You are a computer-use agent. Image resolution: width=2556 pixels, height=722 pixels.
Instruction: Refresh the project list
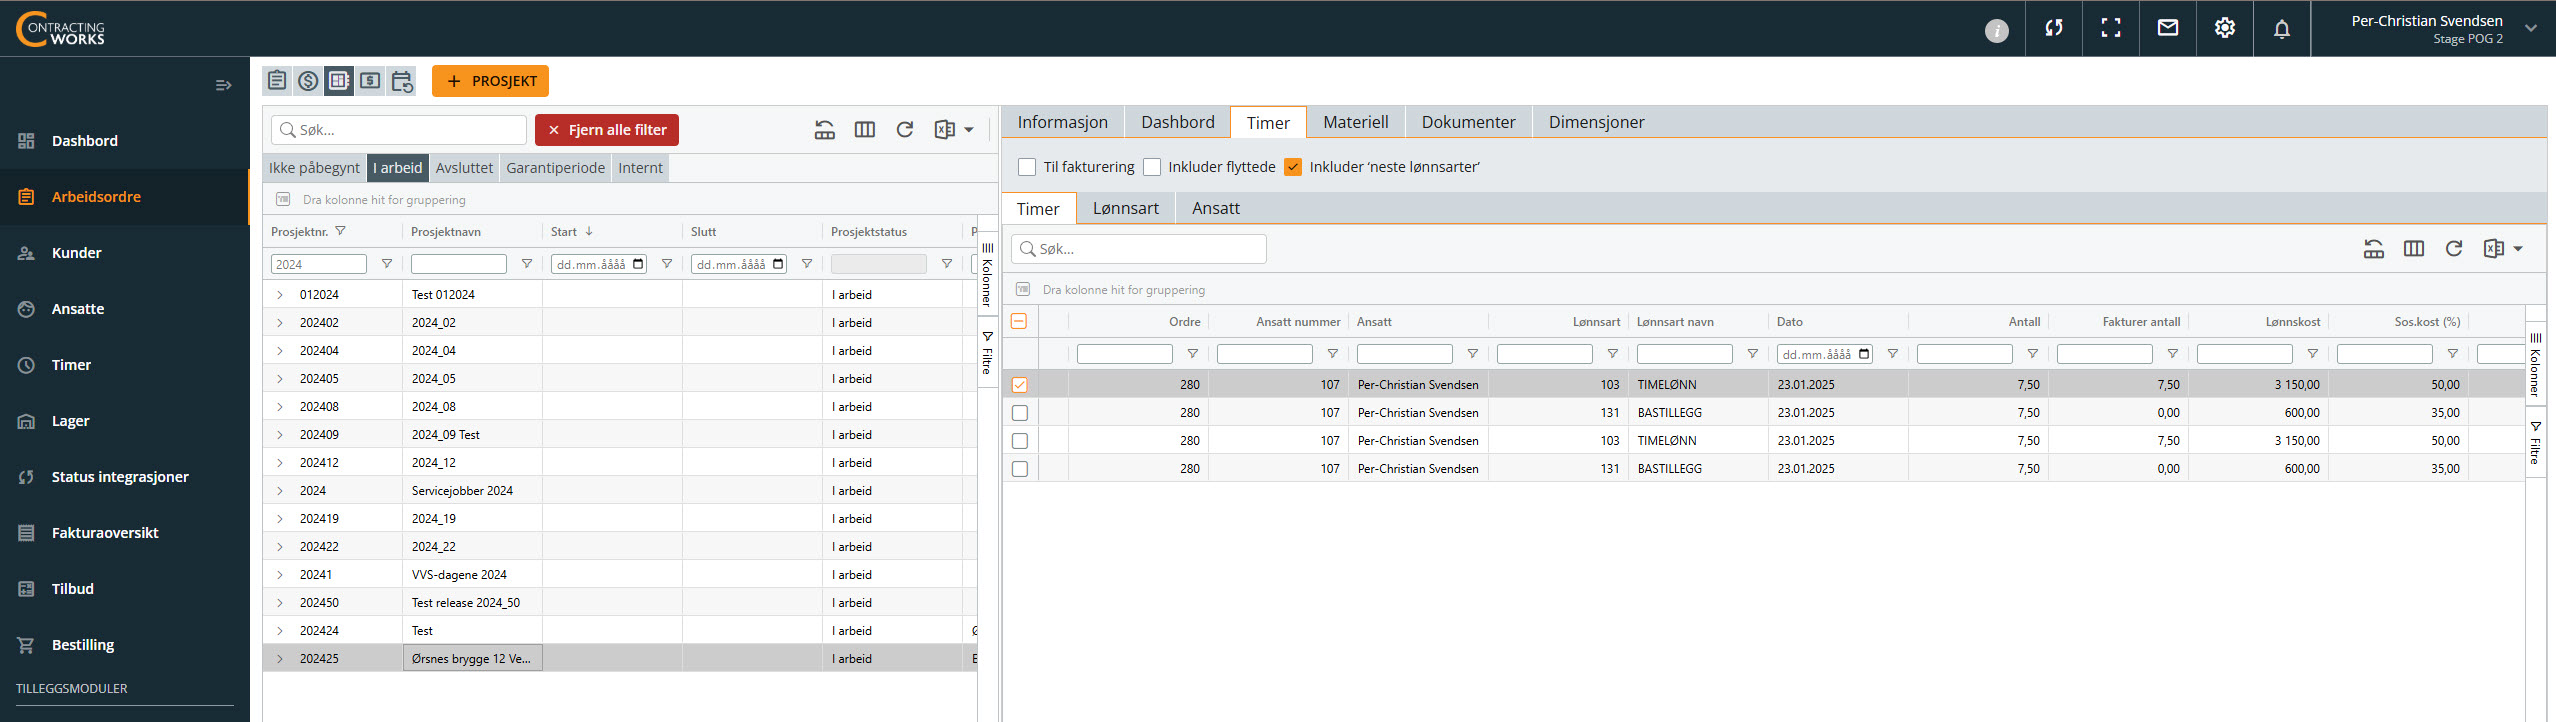tap(905, 130)
